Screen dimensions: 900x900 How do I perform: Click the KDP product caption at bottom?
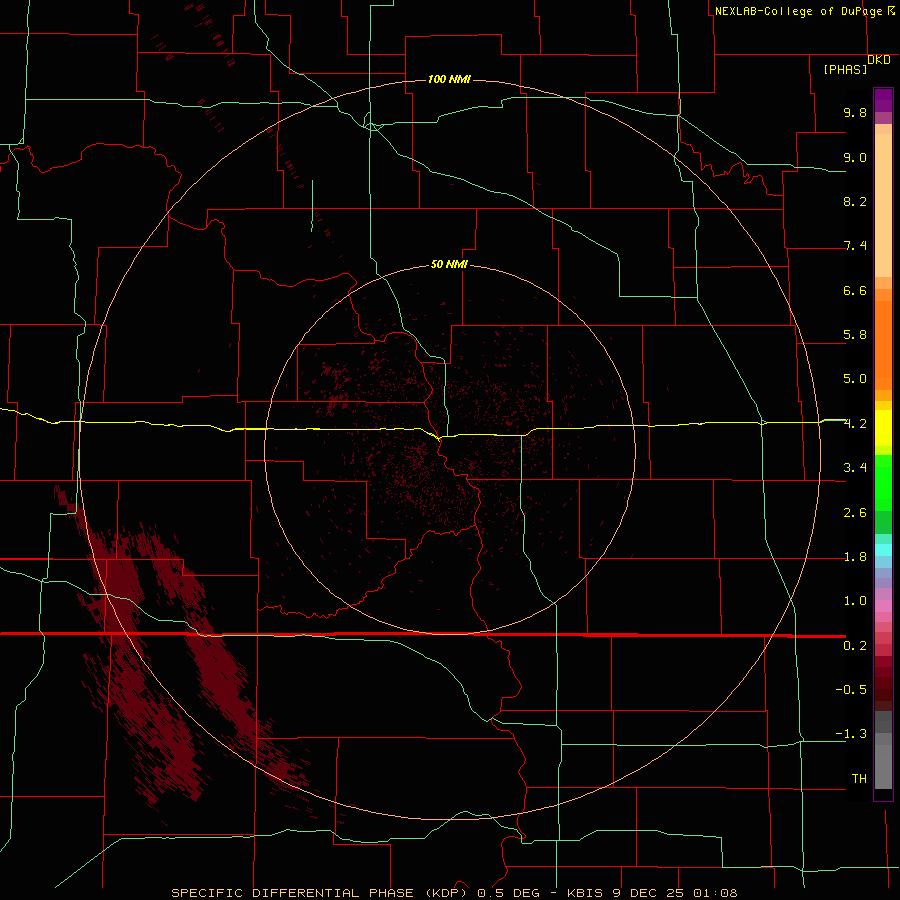coord(454,893)
